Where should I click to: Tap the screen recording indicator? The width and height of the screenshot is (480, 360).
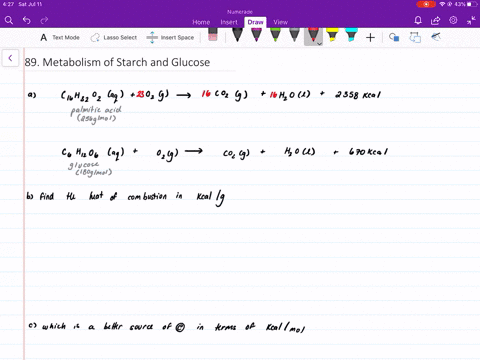426,4
